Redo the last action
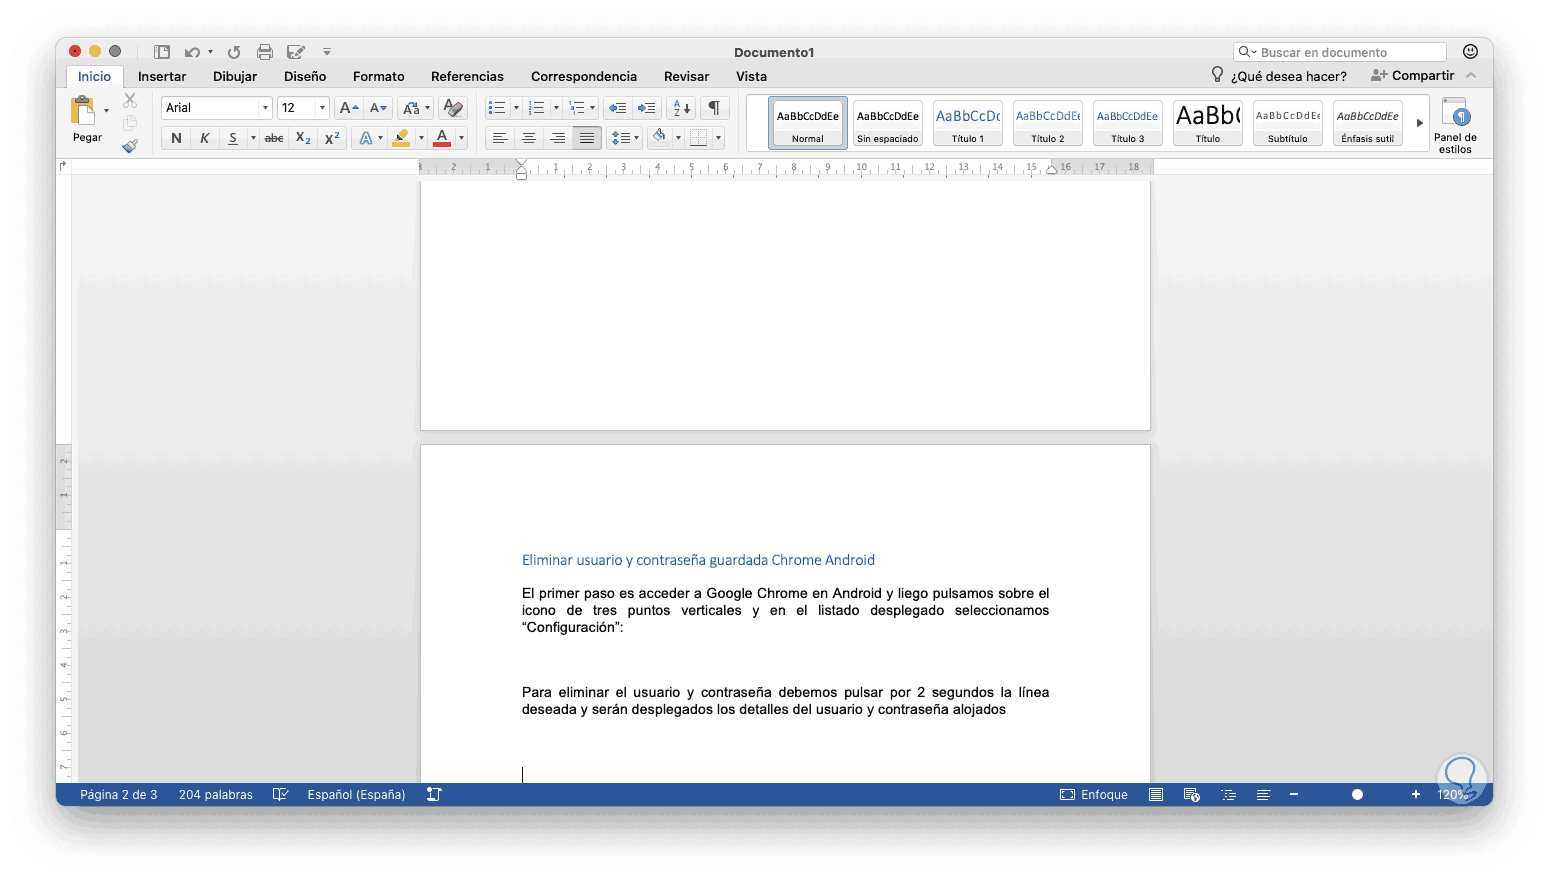Viewport: 1549px width, 880px height. pyautogui.click(x=234, y=52)
